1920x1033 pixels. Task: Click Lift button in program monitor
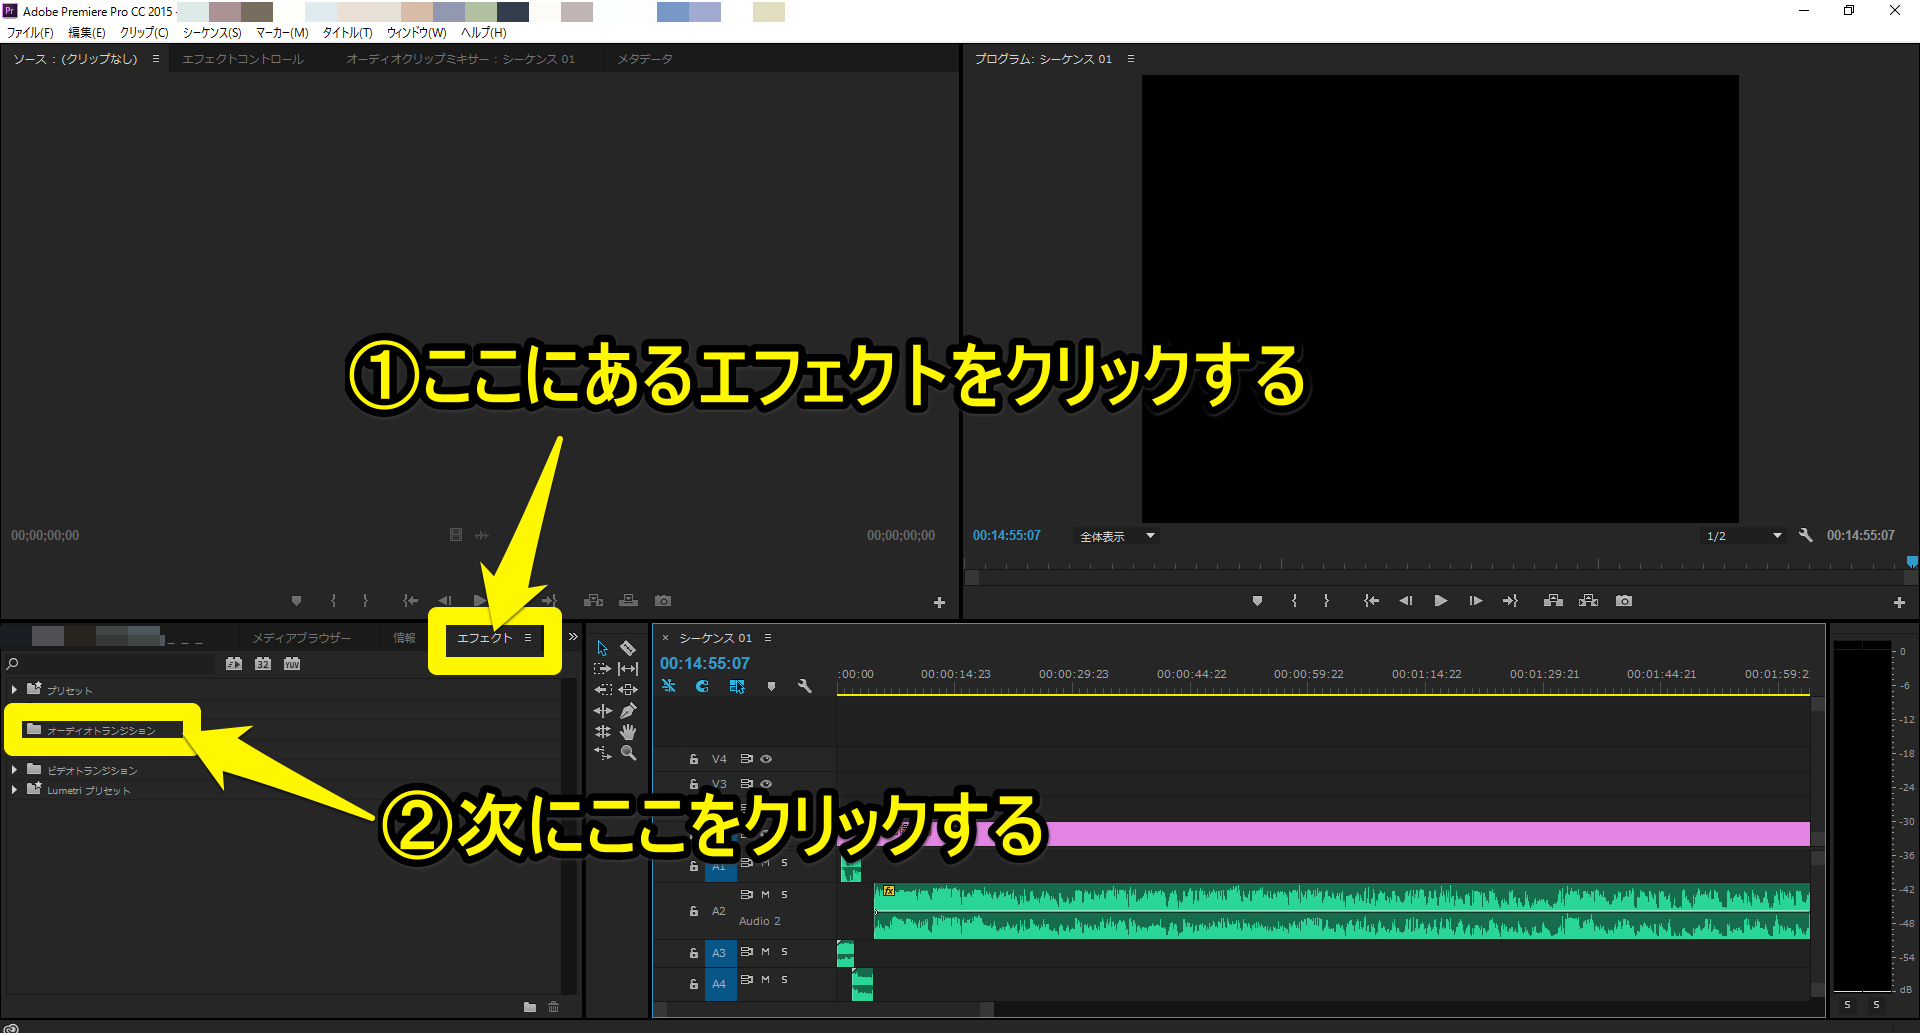(1553, 601)
